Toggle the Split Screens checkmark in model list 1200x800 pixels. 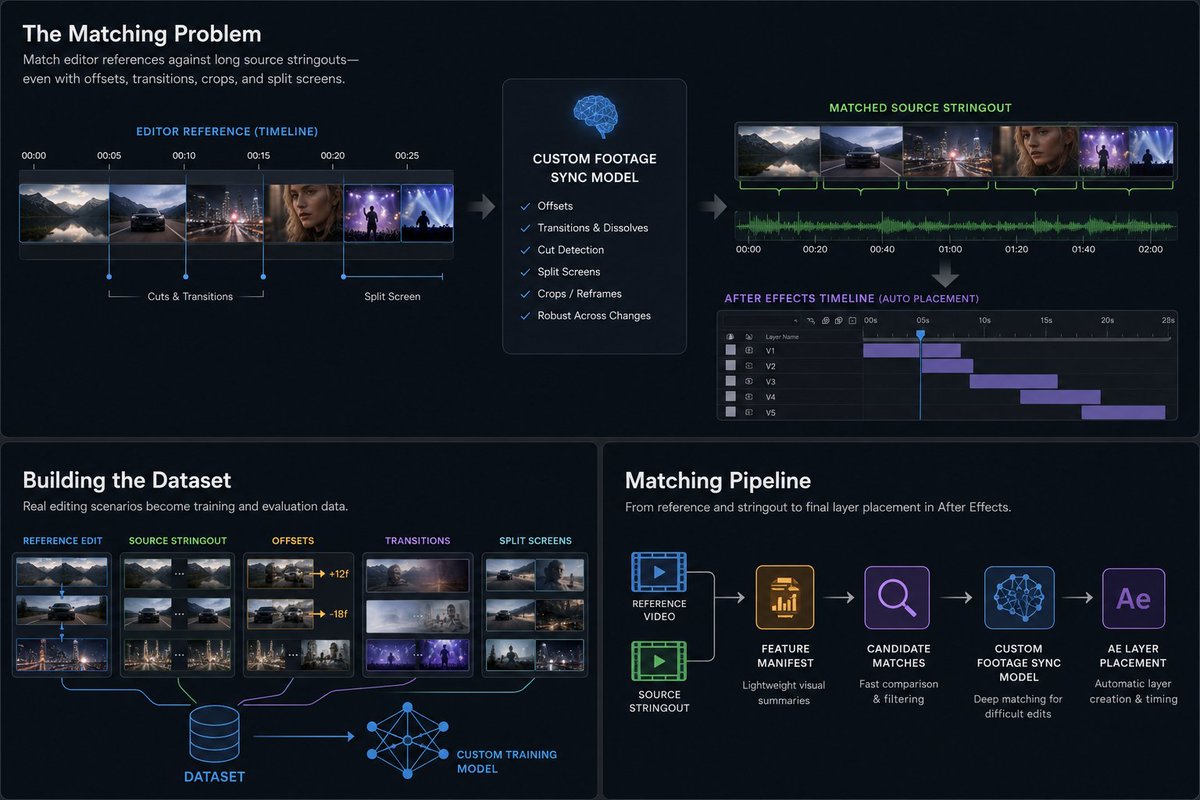click(x=526, y=272)
